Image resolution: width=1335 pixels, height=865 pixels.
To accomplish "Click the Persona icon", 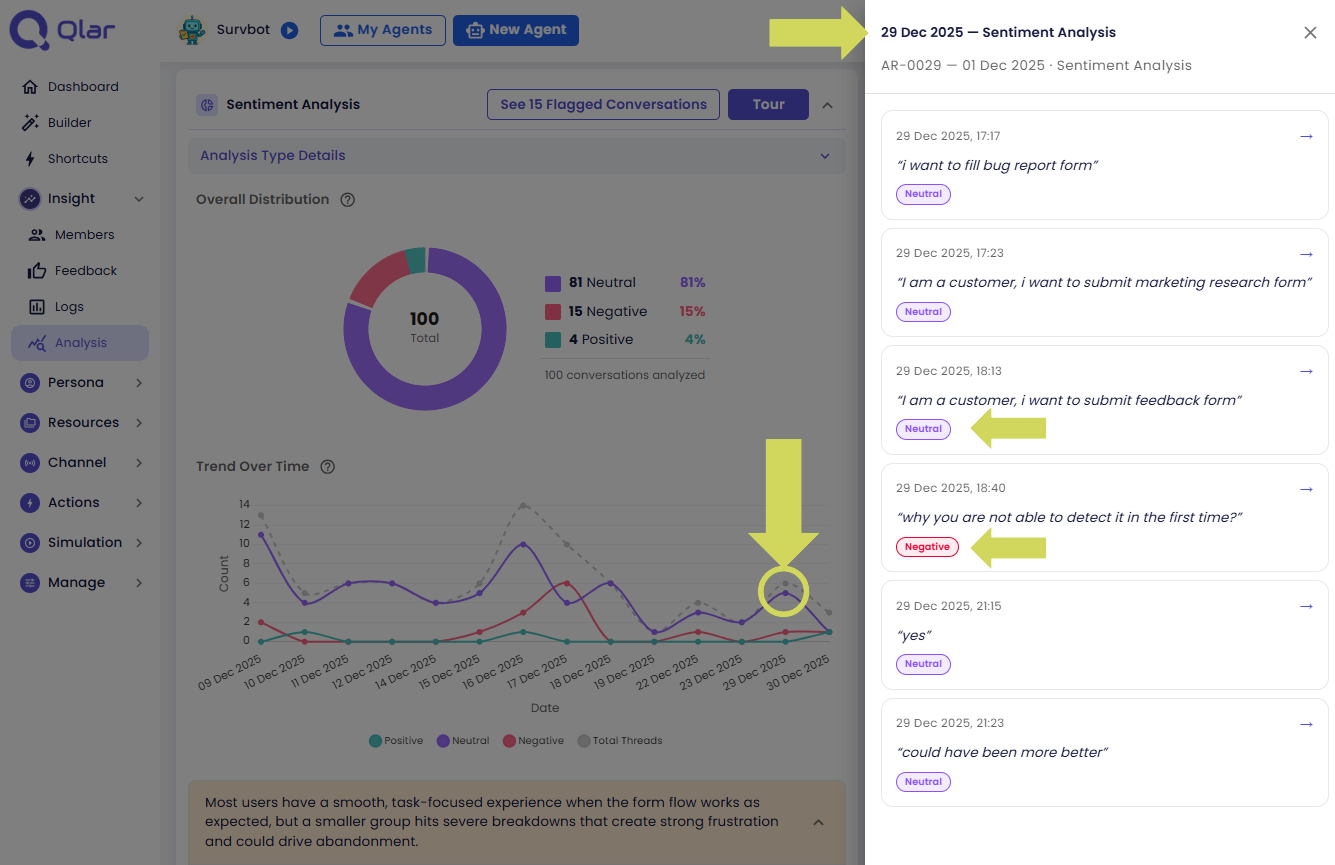I will [x=30, y=383].
